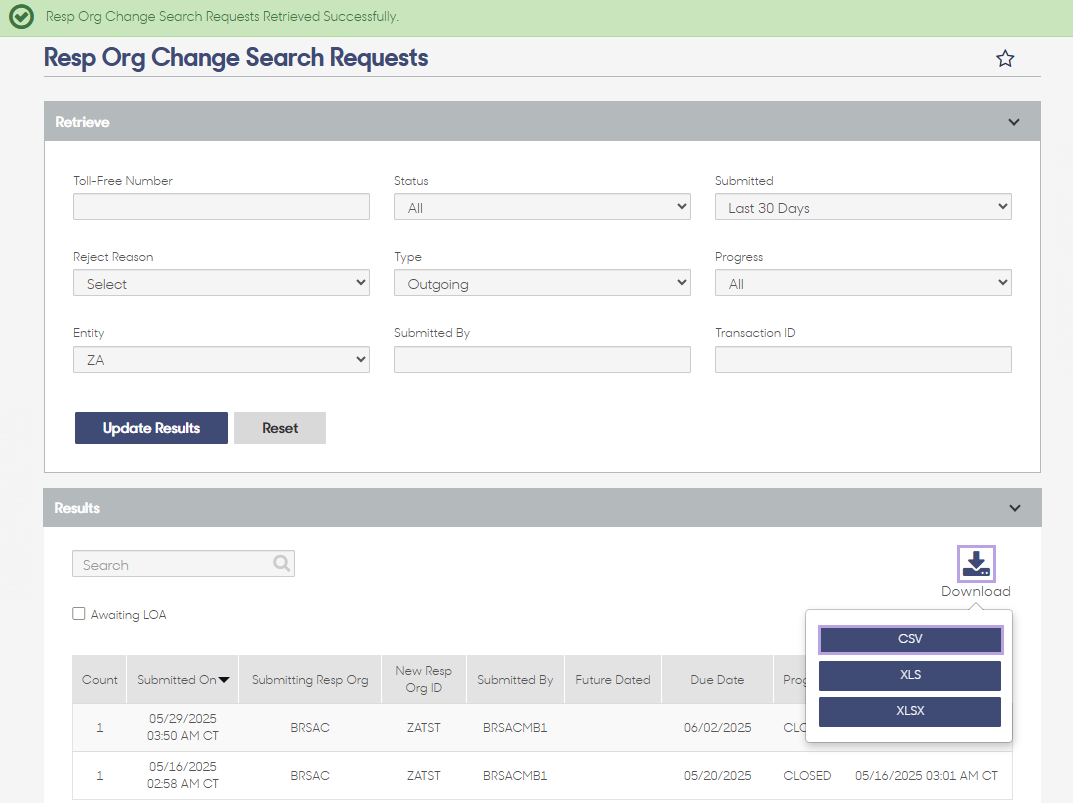Sort by Submitted By column header
1073x803 pixels.
pos(515,680)
